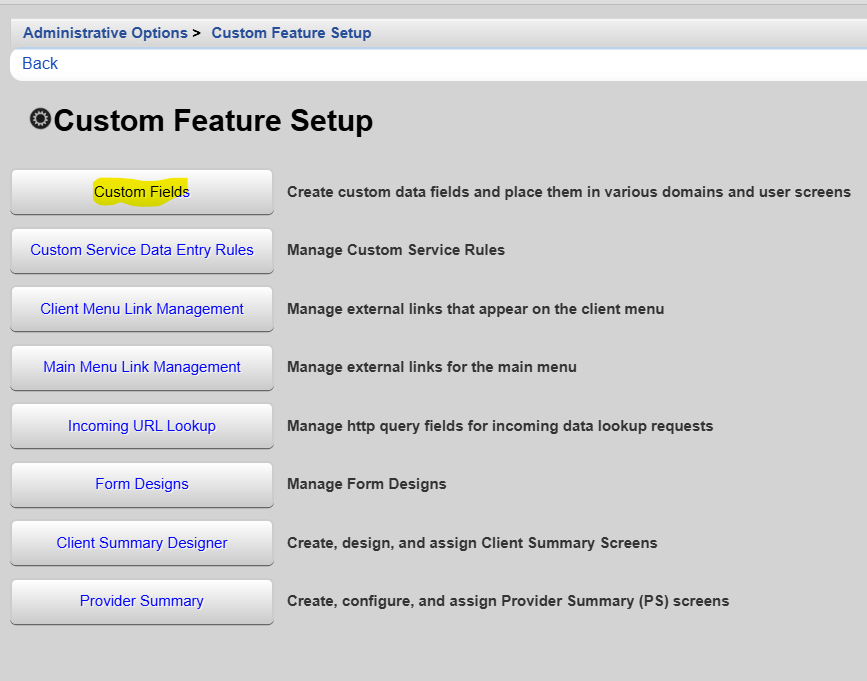Select Client Menu Link Management button
The image size is (867, 681).
point(142,309)
